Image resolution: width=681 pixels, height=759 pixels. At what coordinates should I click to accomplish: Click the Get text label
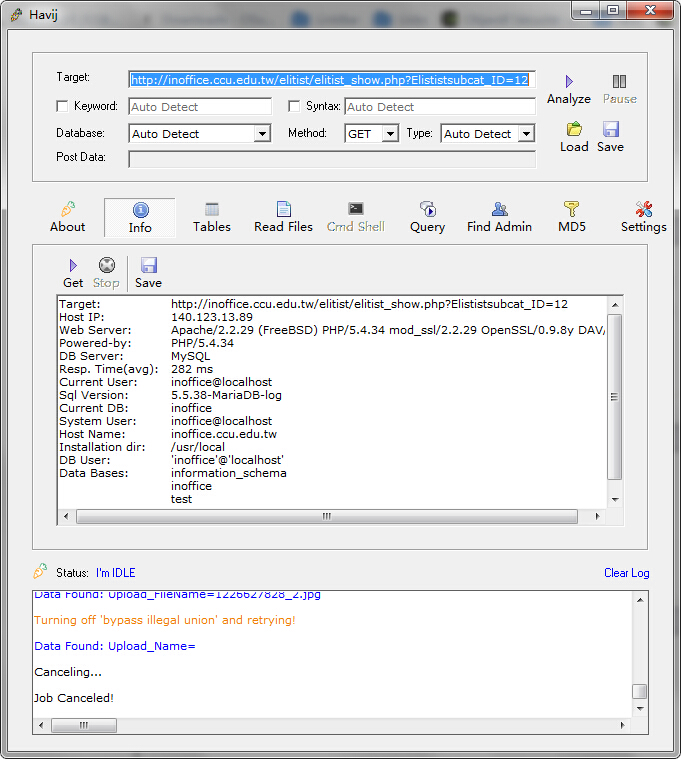coord(73,283)
